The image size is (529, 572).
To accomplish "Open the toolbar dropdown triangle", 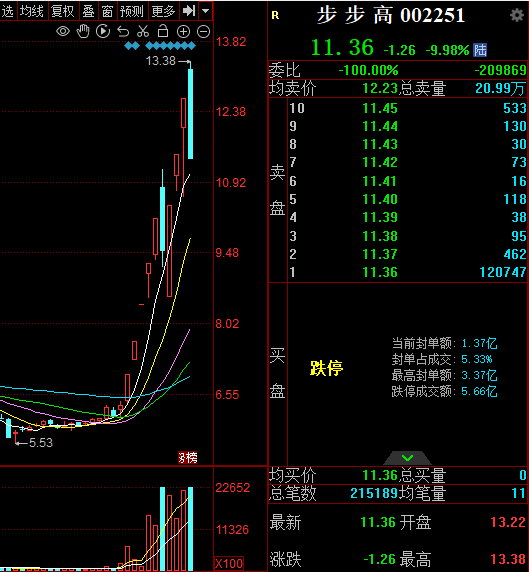I will tap(205, 11).
